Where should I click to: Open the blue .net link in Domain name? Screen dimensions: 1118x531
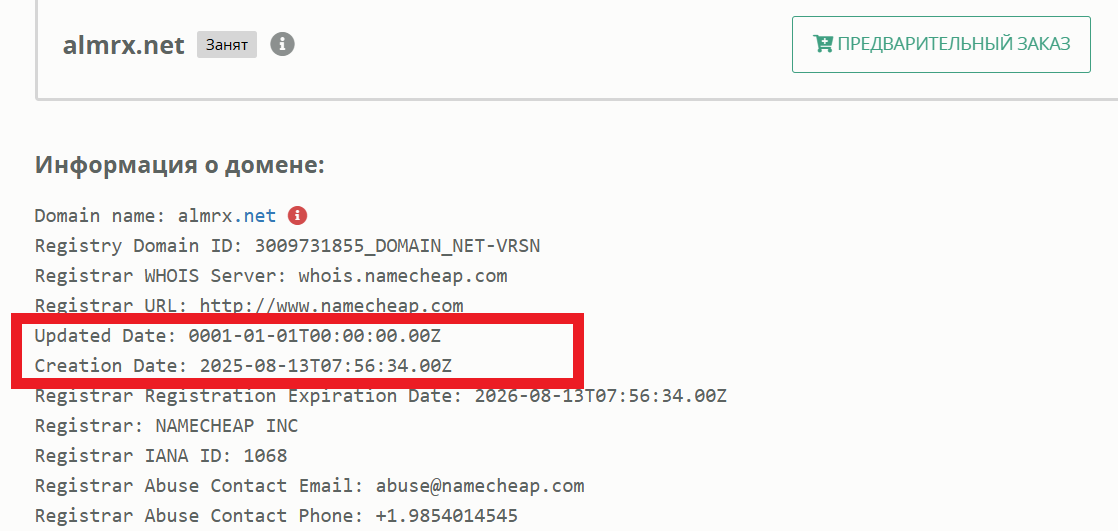pos(255,215)
